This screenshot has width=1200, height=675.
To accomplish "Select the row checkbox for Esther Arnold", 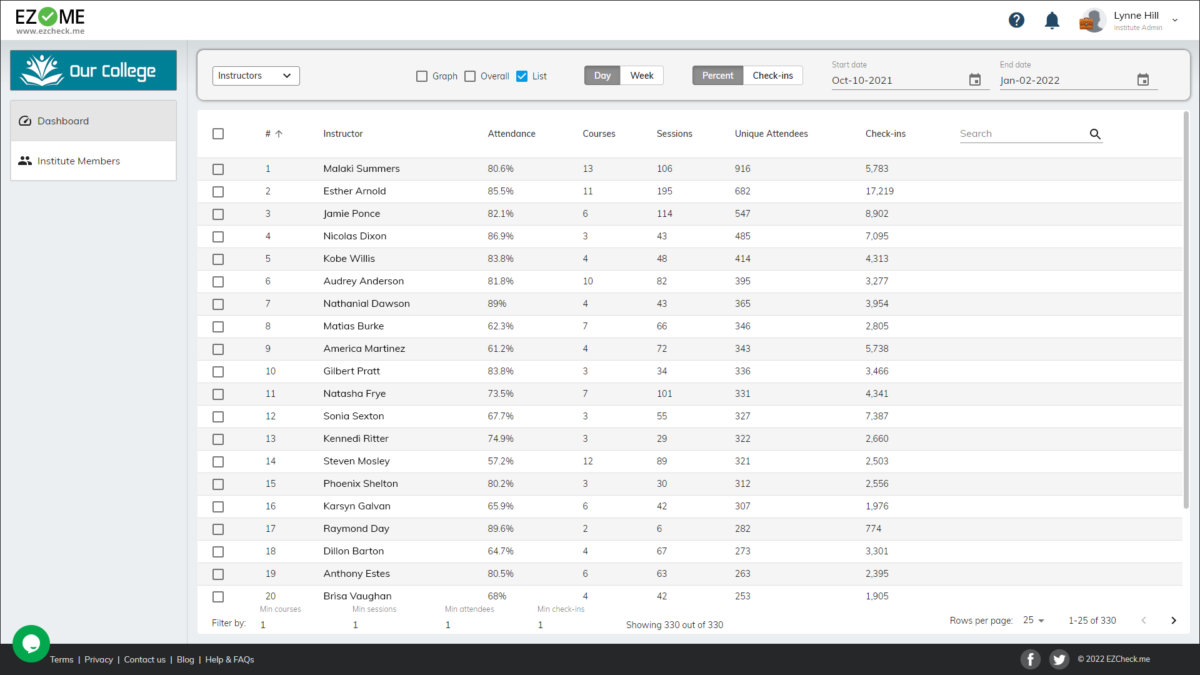I will (218, 191).
